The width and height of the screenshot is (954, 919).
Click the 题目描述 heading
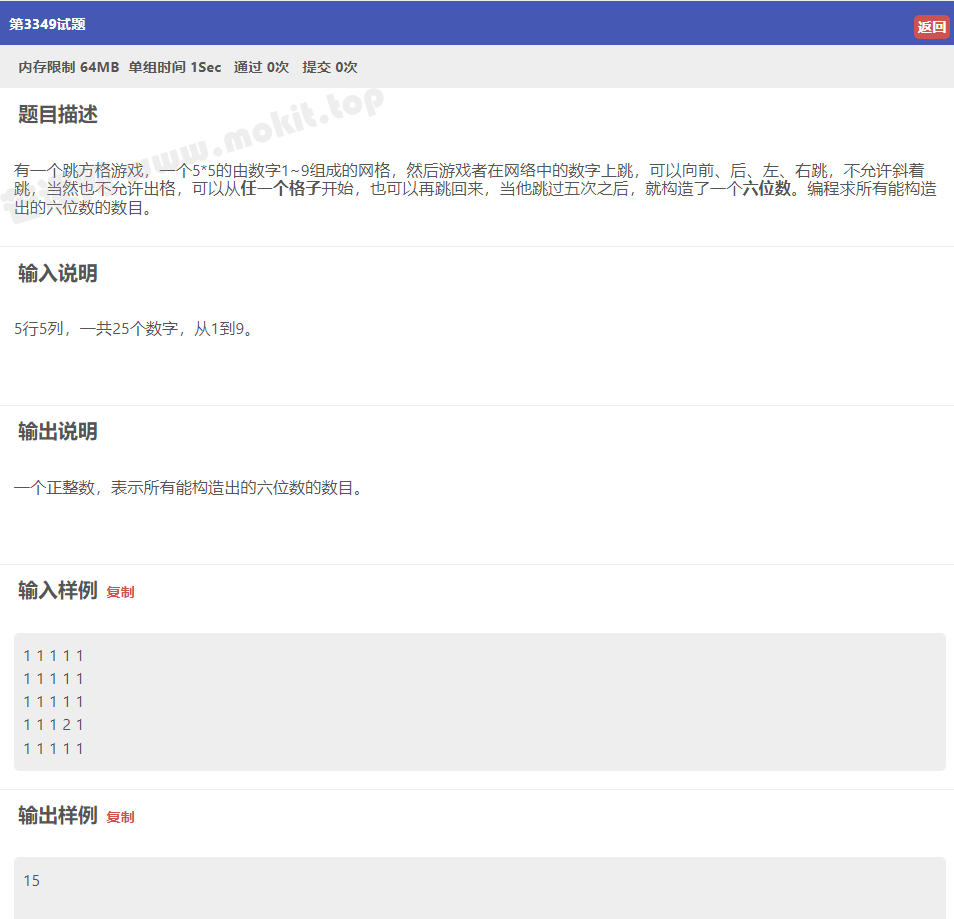coord(58,114)
